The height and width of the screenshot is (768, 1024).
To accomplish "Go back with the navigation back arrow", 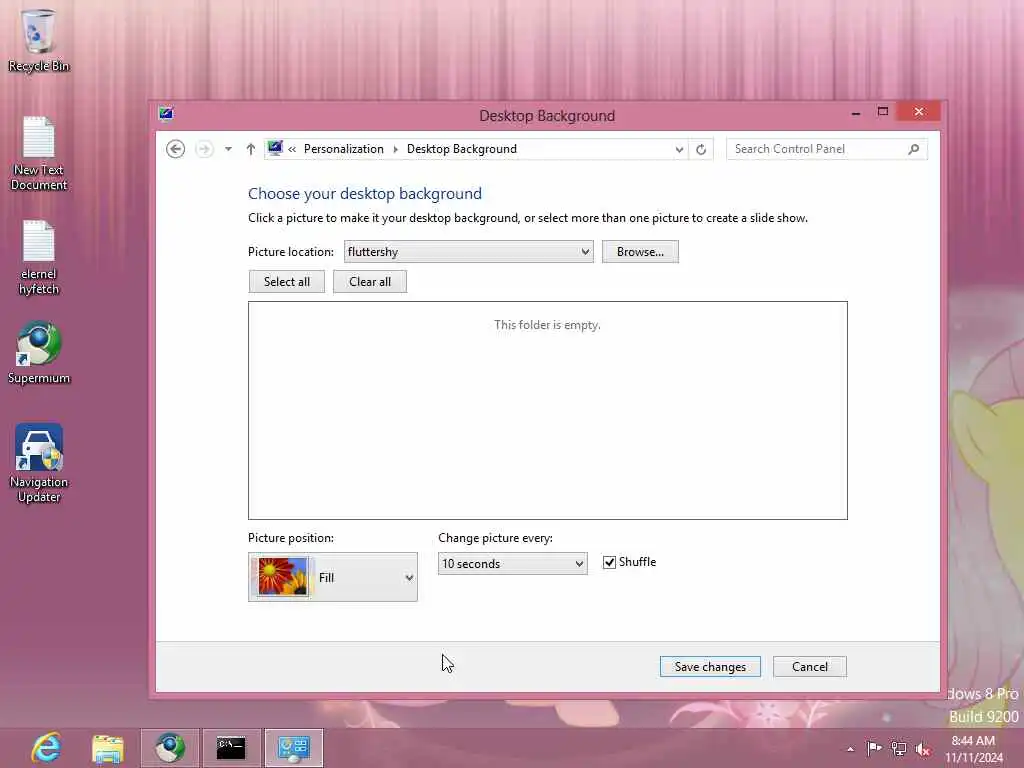I will 175,149.
